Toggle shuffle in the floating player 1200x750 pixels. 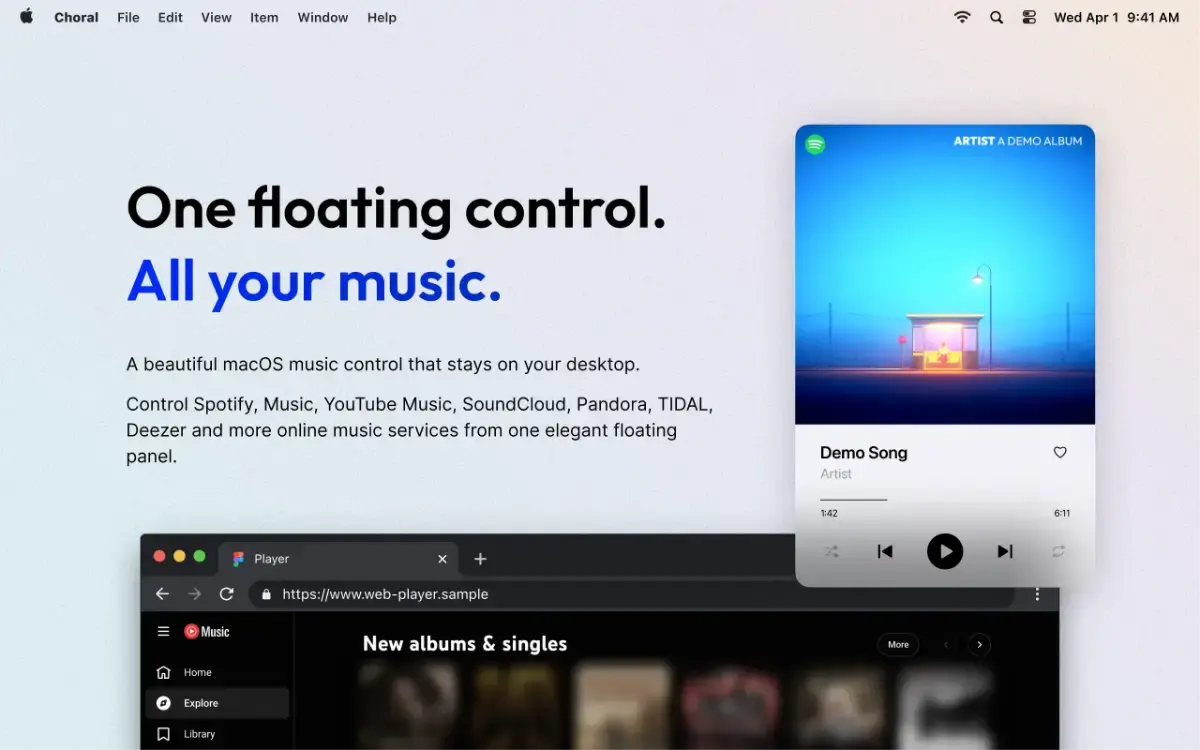click(831, 551)
